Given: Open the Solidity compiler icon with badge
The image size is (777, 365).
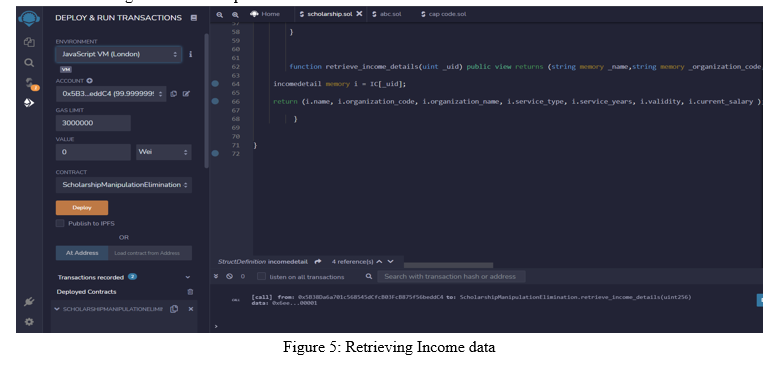Looking at the screenshot, I should [30, 83].
